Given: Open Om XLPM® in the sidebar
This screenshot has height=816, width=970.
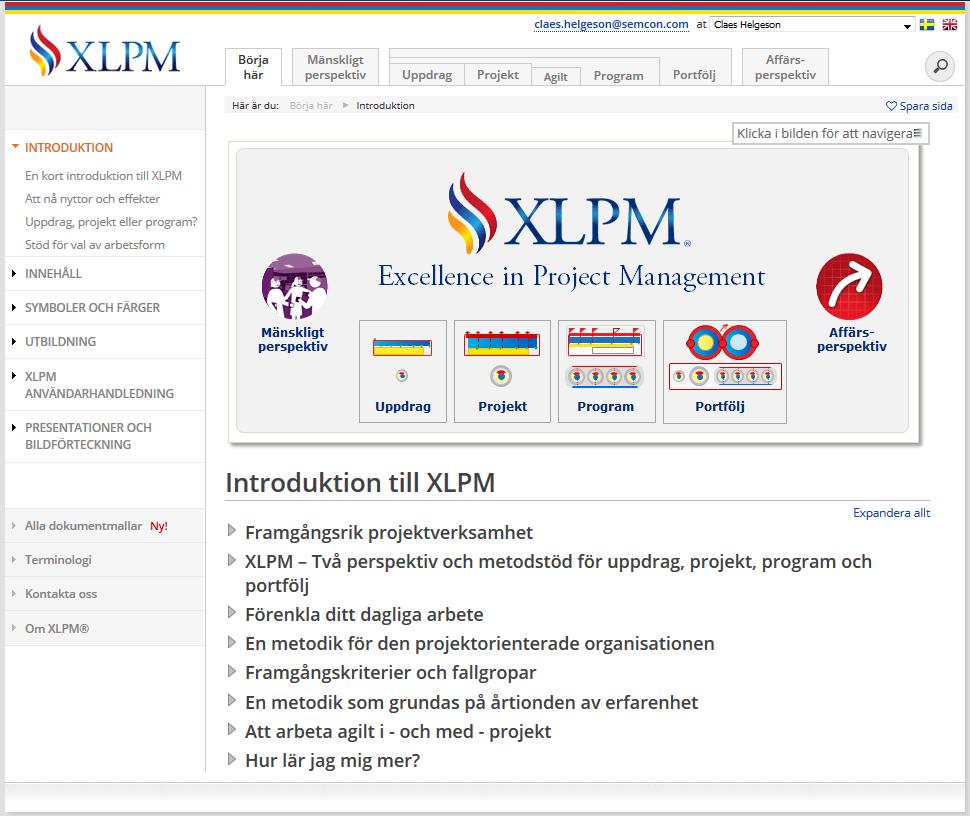Looking at the screenshot, I should (x=57, y=629).
